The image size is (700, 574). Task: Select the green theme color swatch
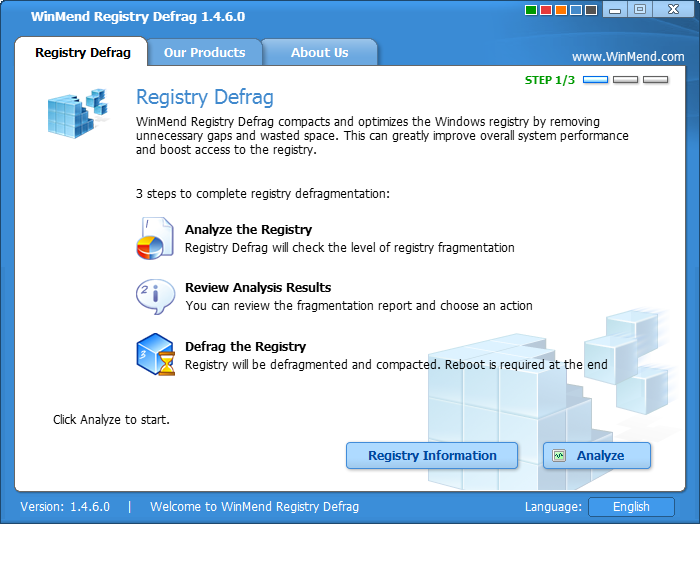coord(531,10)
